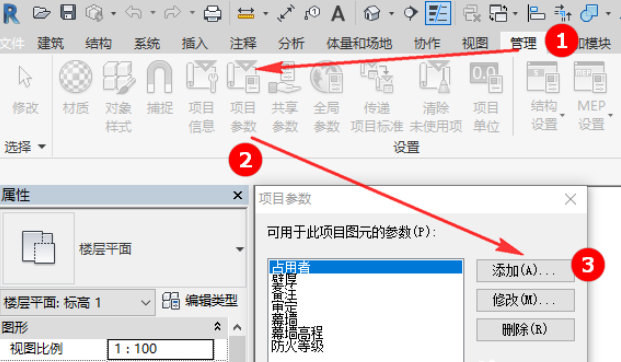
Task: Undo the last action
Action: [x=134, y=13]
